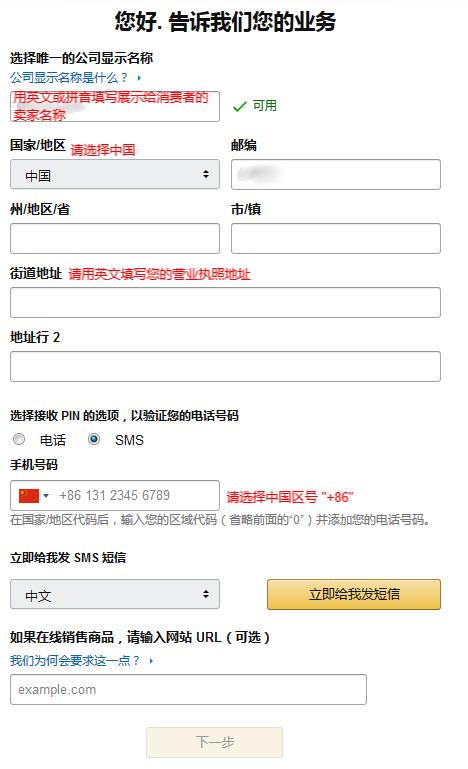The image size is (468, 769).
Task: Click the green 可用 checkmark icon
Action: pyautogui.click(x=239, y=106)
